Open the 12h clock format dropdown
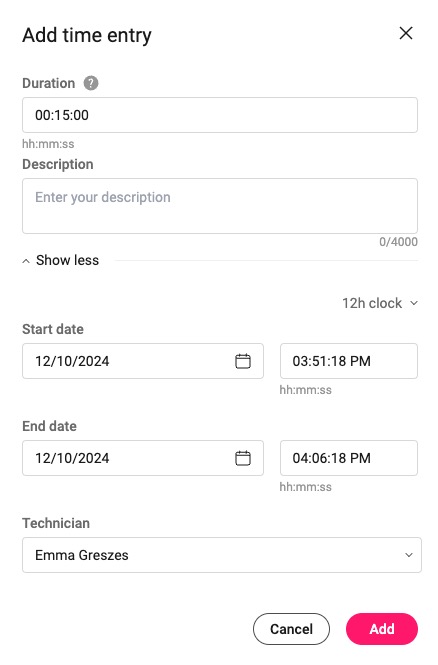438x665 pixels. coord(380,303)
